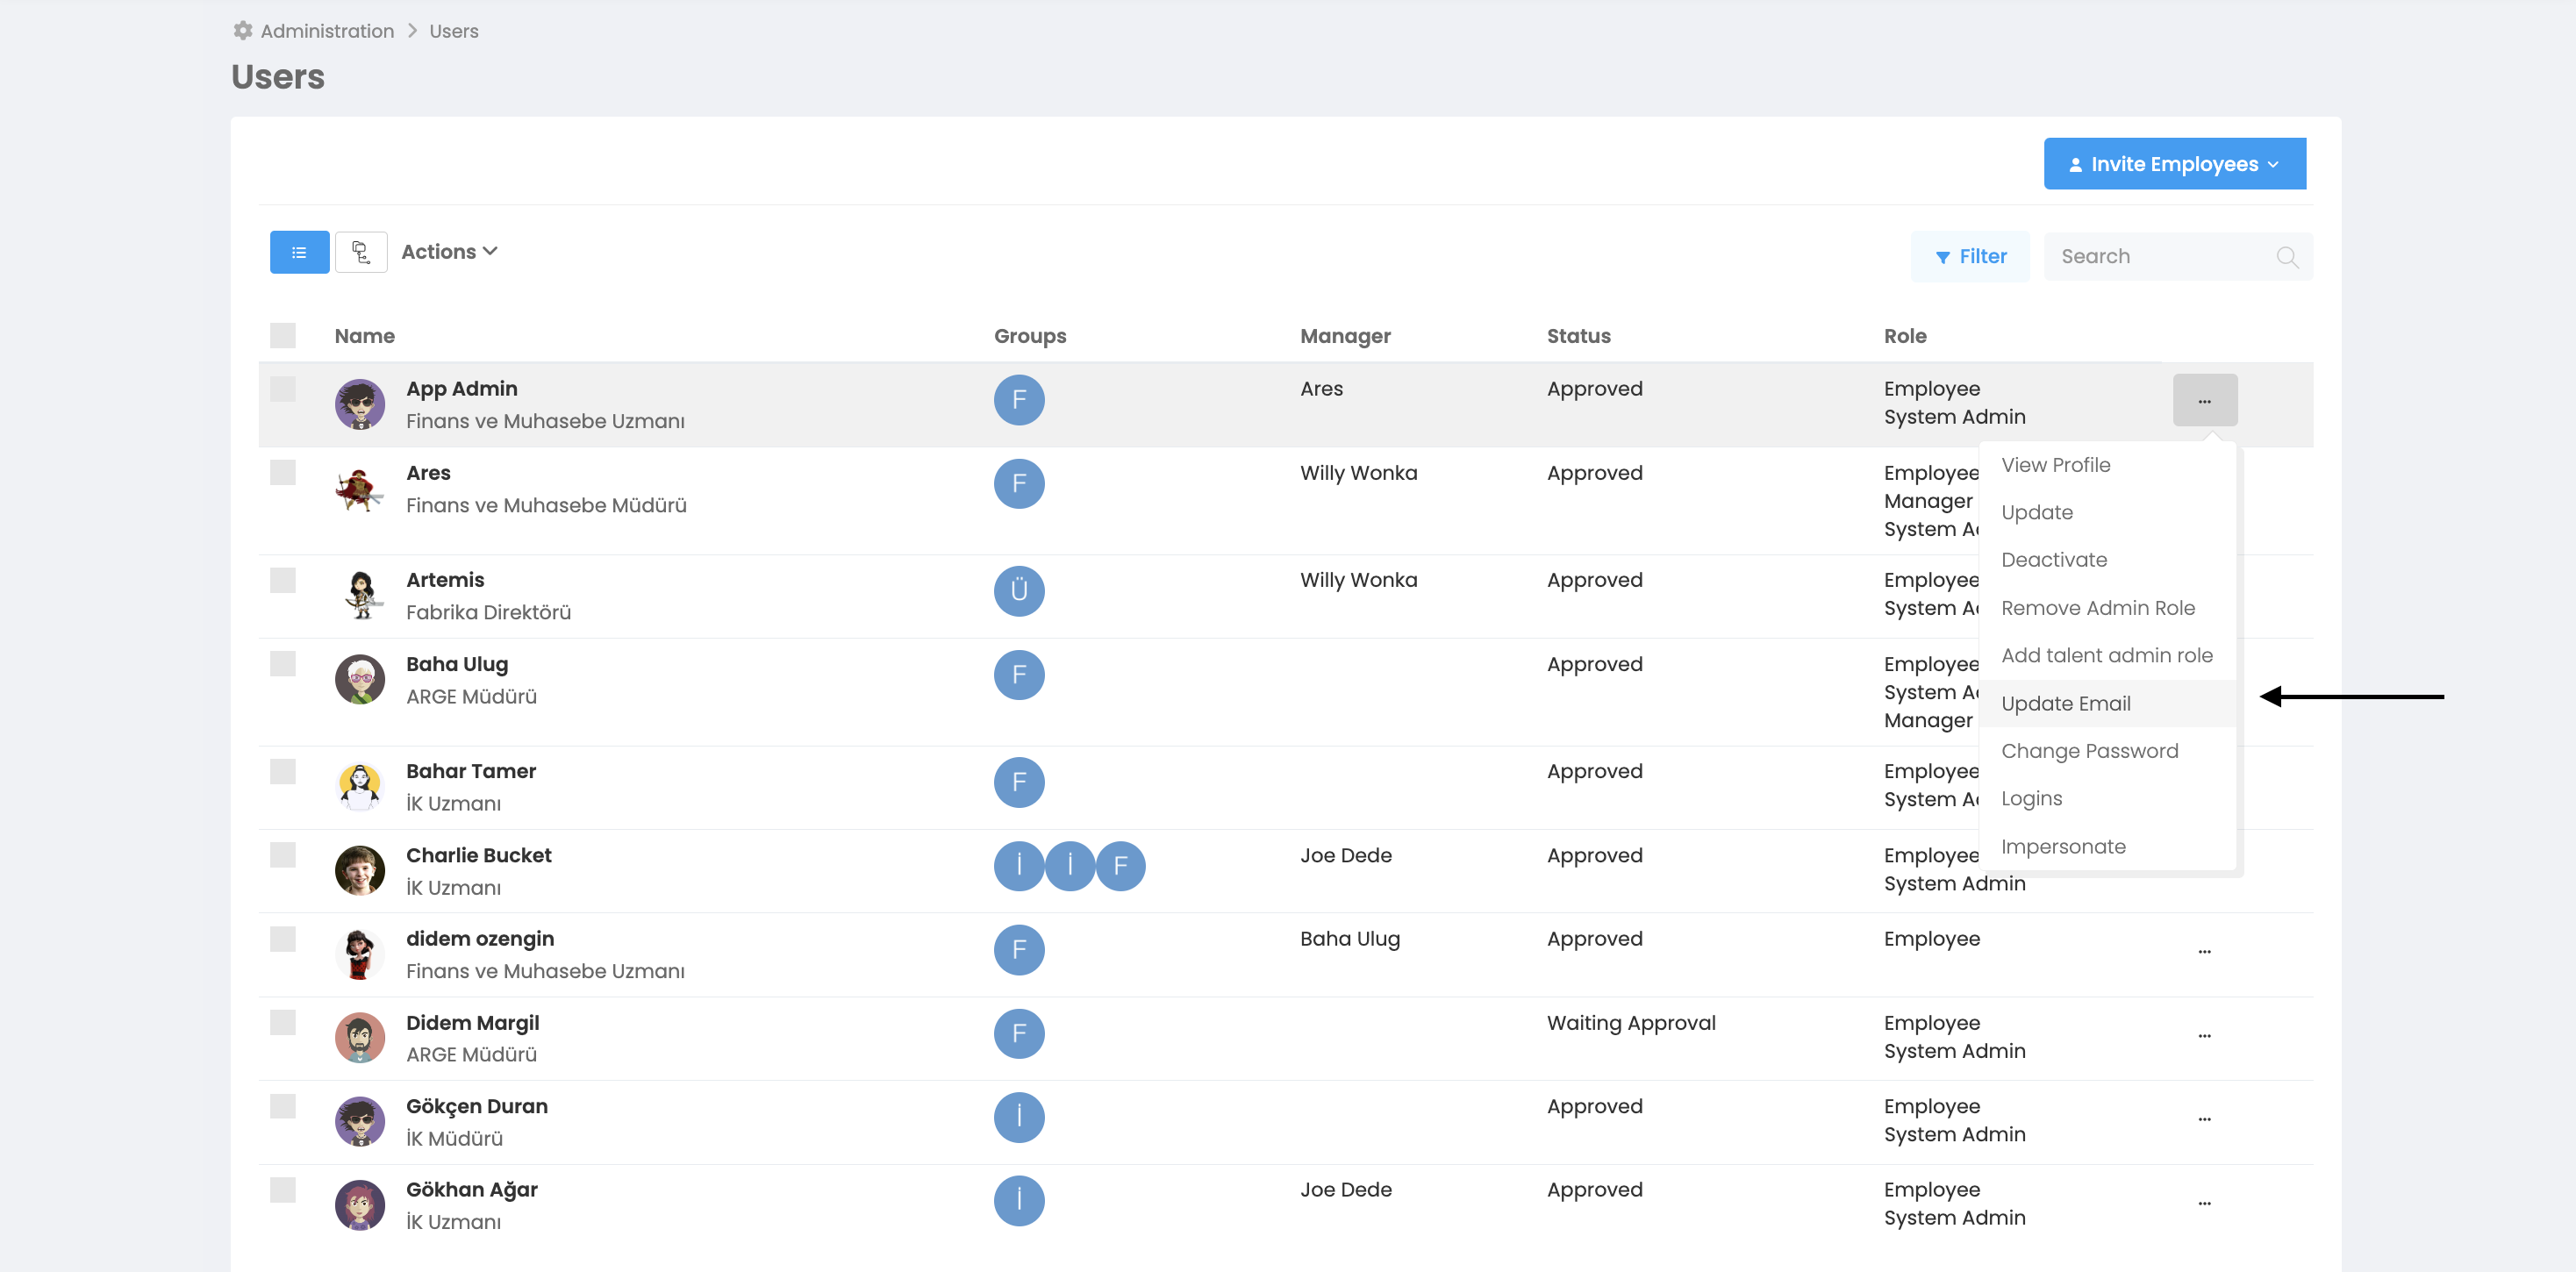
Task: Tick the select-all header checkbox
Action: [x=283, y=335]
